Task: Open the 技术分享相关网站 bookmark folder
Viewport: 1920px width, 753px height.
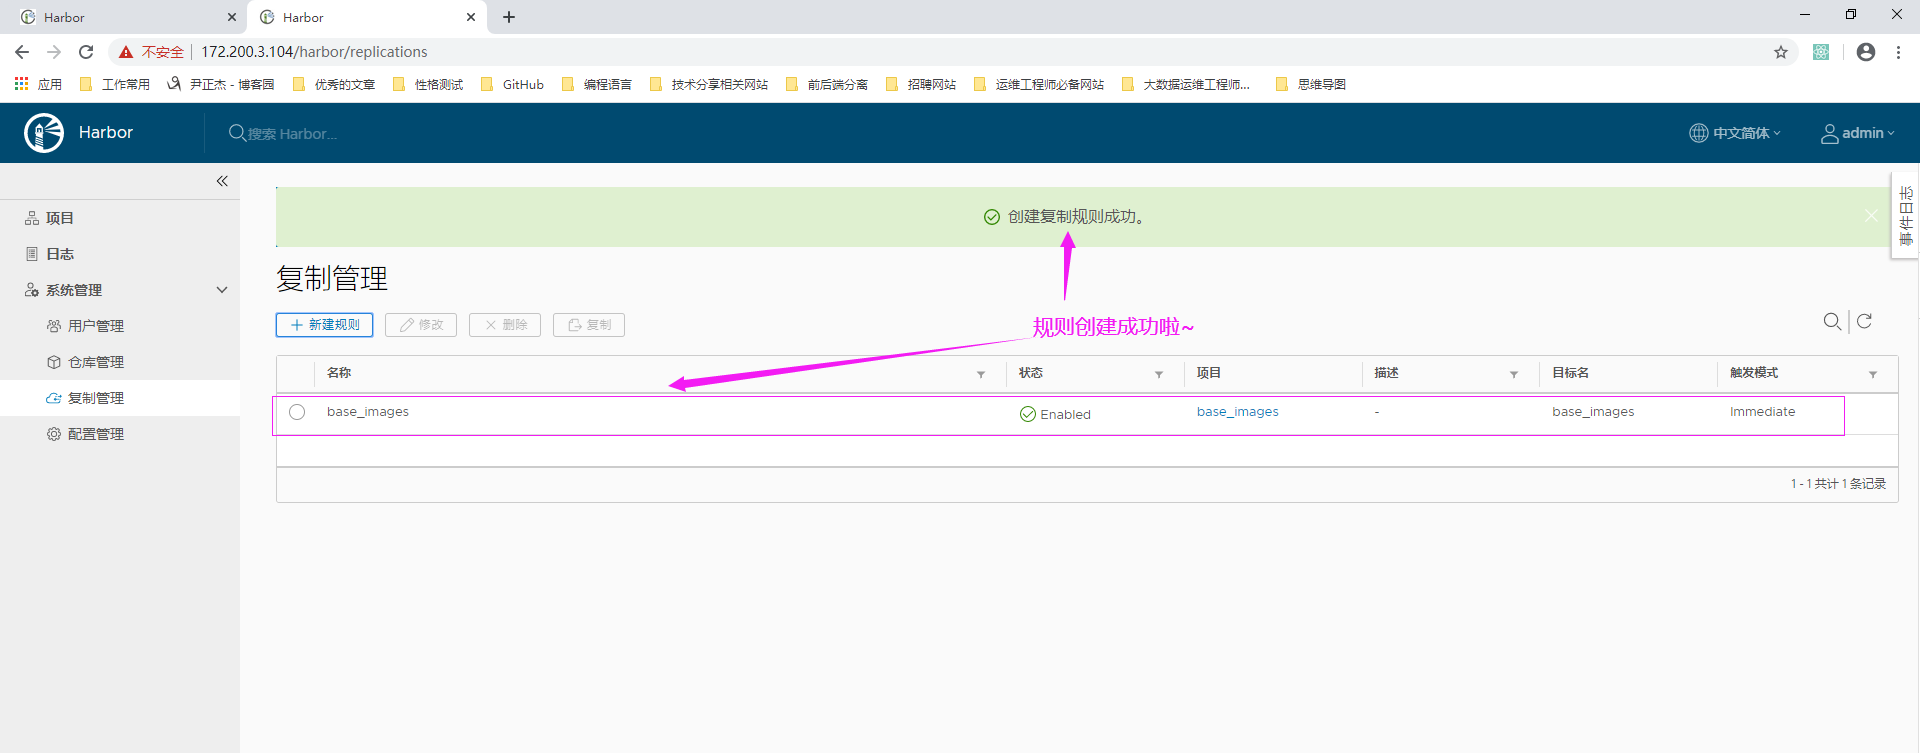Action: coord(709,84)
